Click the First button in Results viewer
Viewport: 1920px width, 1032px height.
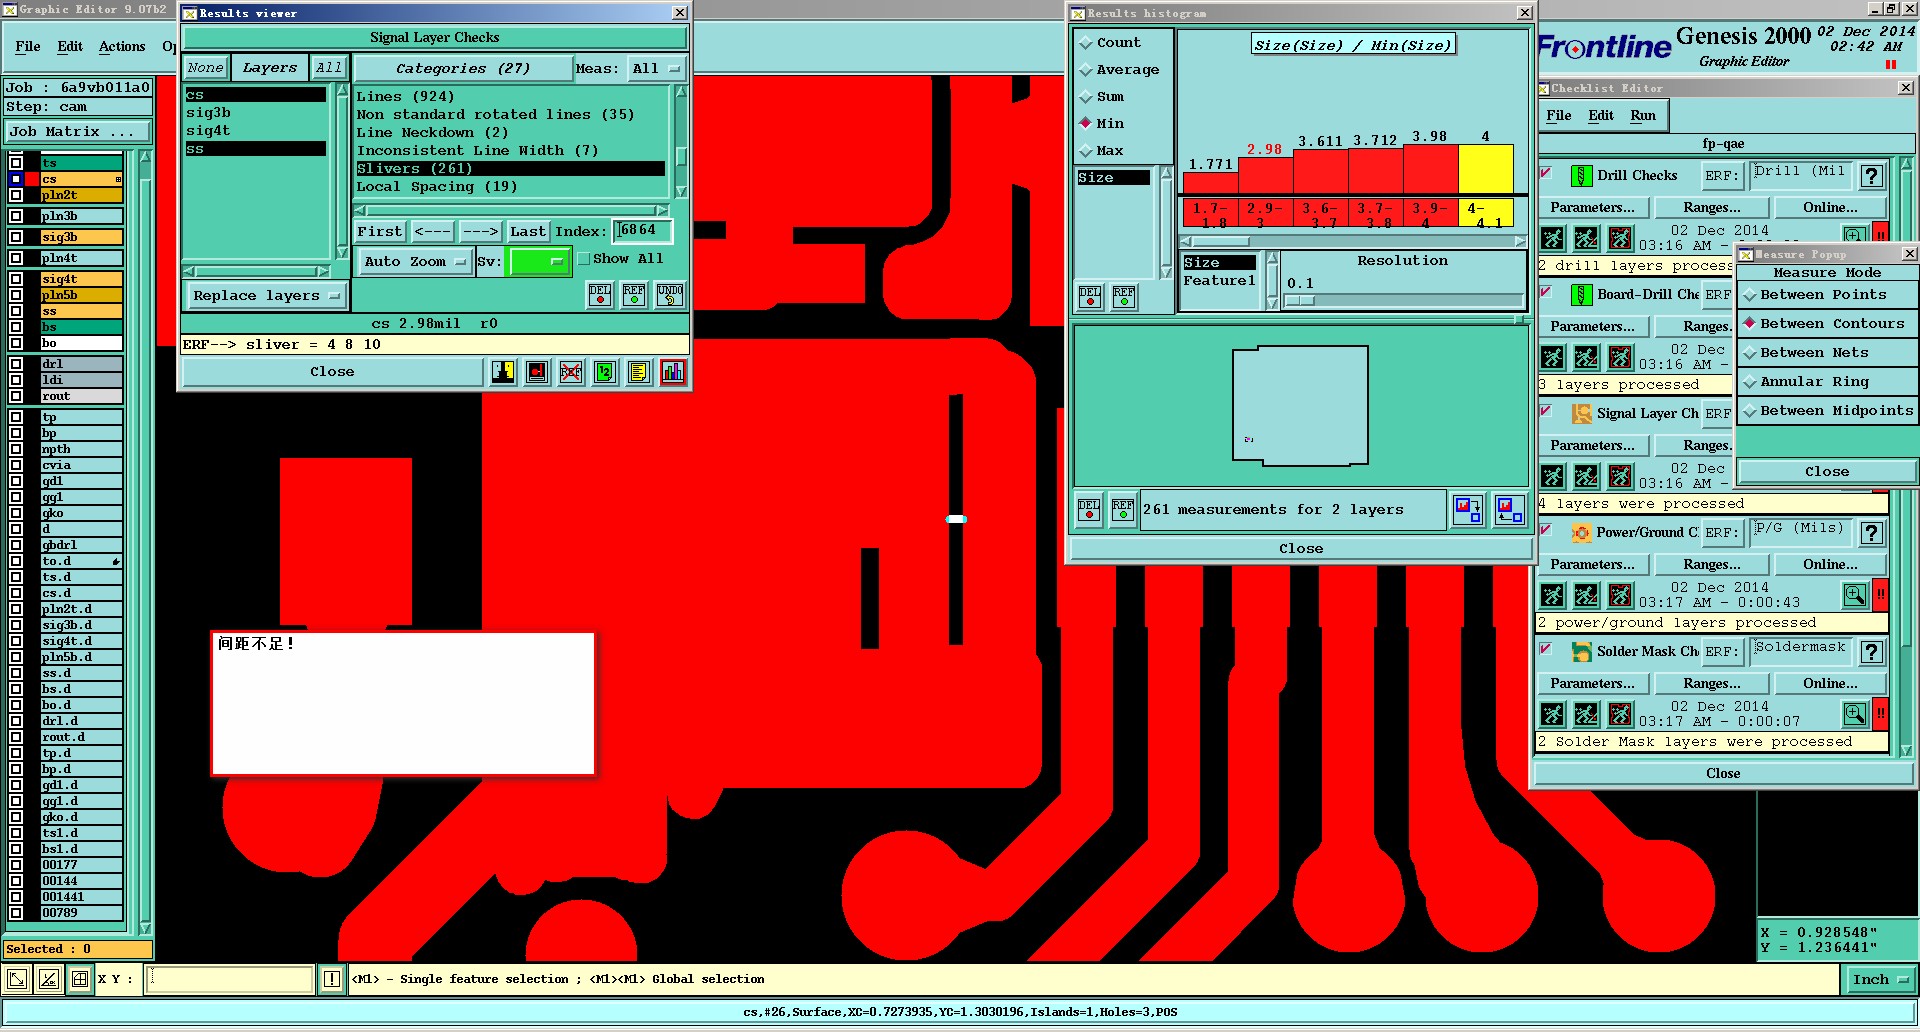380,232
